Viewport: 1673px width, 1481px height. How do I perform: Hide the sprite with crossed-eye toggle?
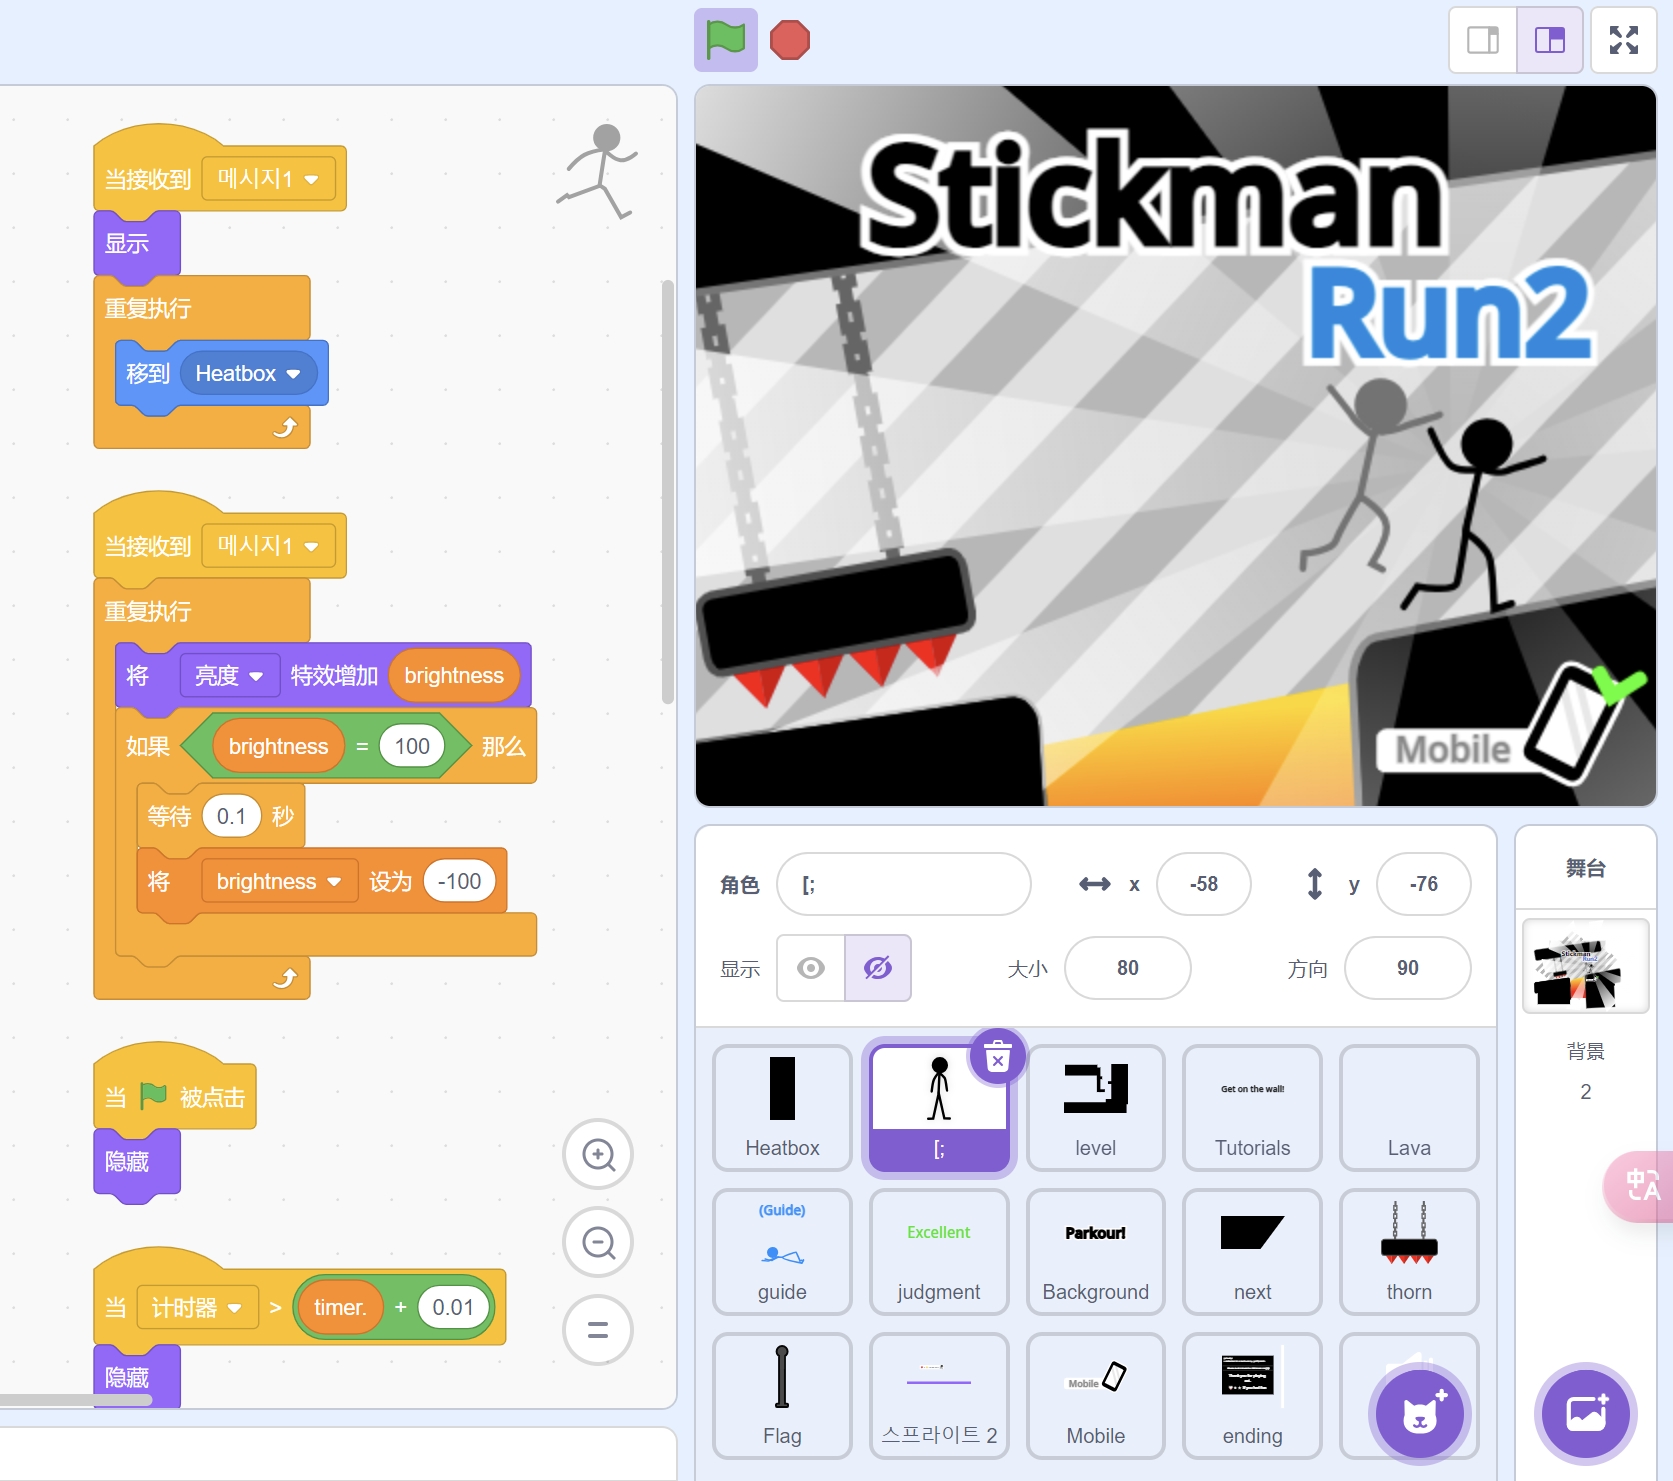pos(877,968)
